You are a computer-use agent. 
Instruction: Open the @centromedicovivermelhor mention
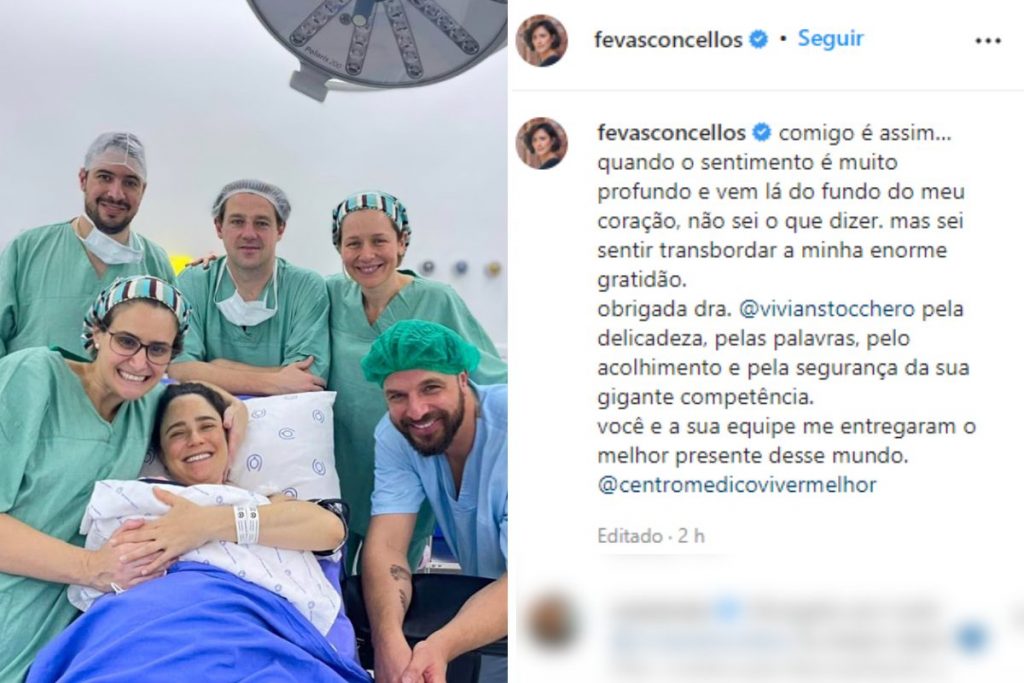[x=737, y=485]
